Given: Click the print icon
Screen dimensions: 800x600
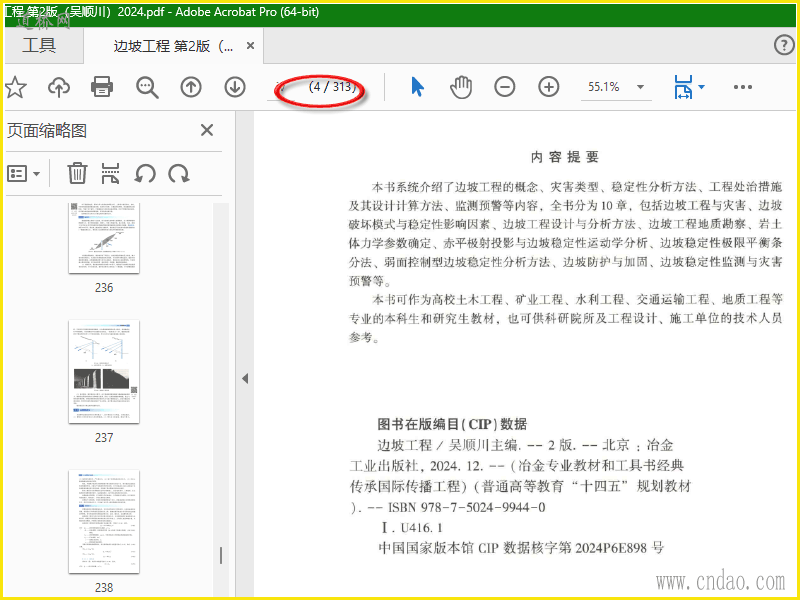Looking at the screenshot, I should (102, 87).
